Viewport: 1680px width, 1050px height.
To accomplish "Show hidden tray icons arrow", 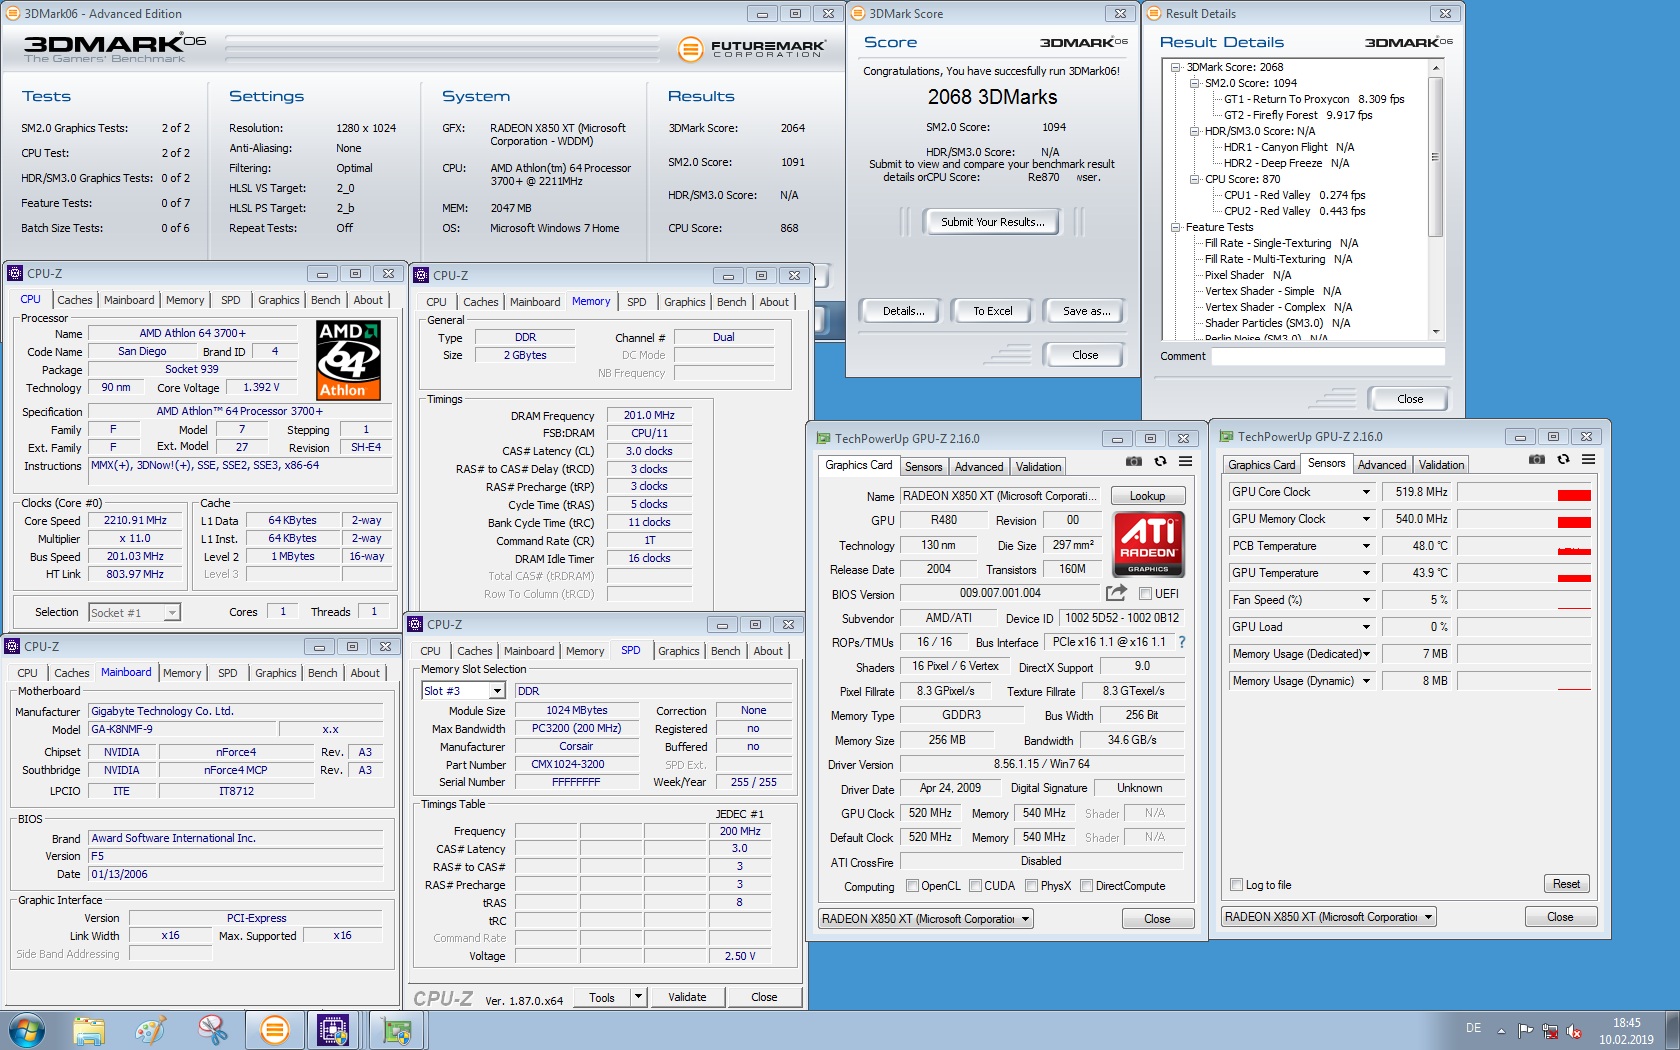I will click(1501, 1031).
